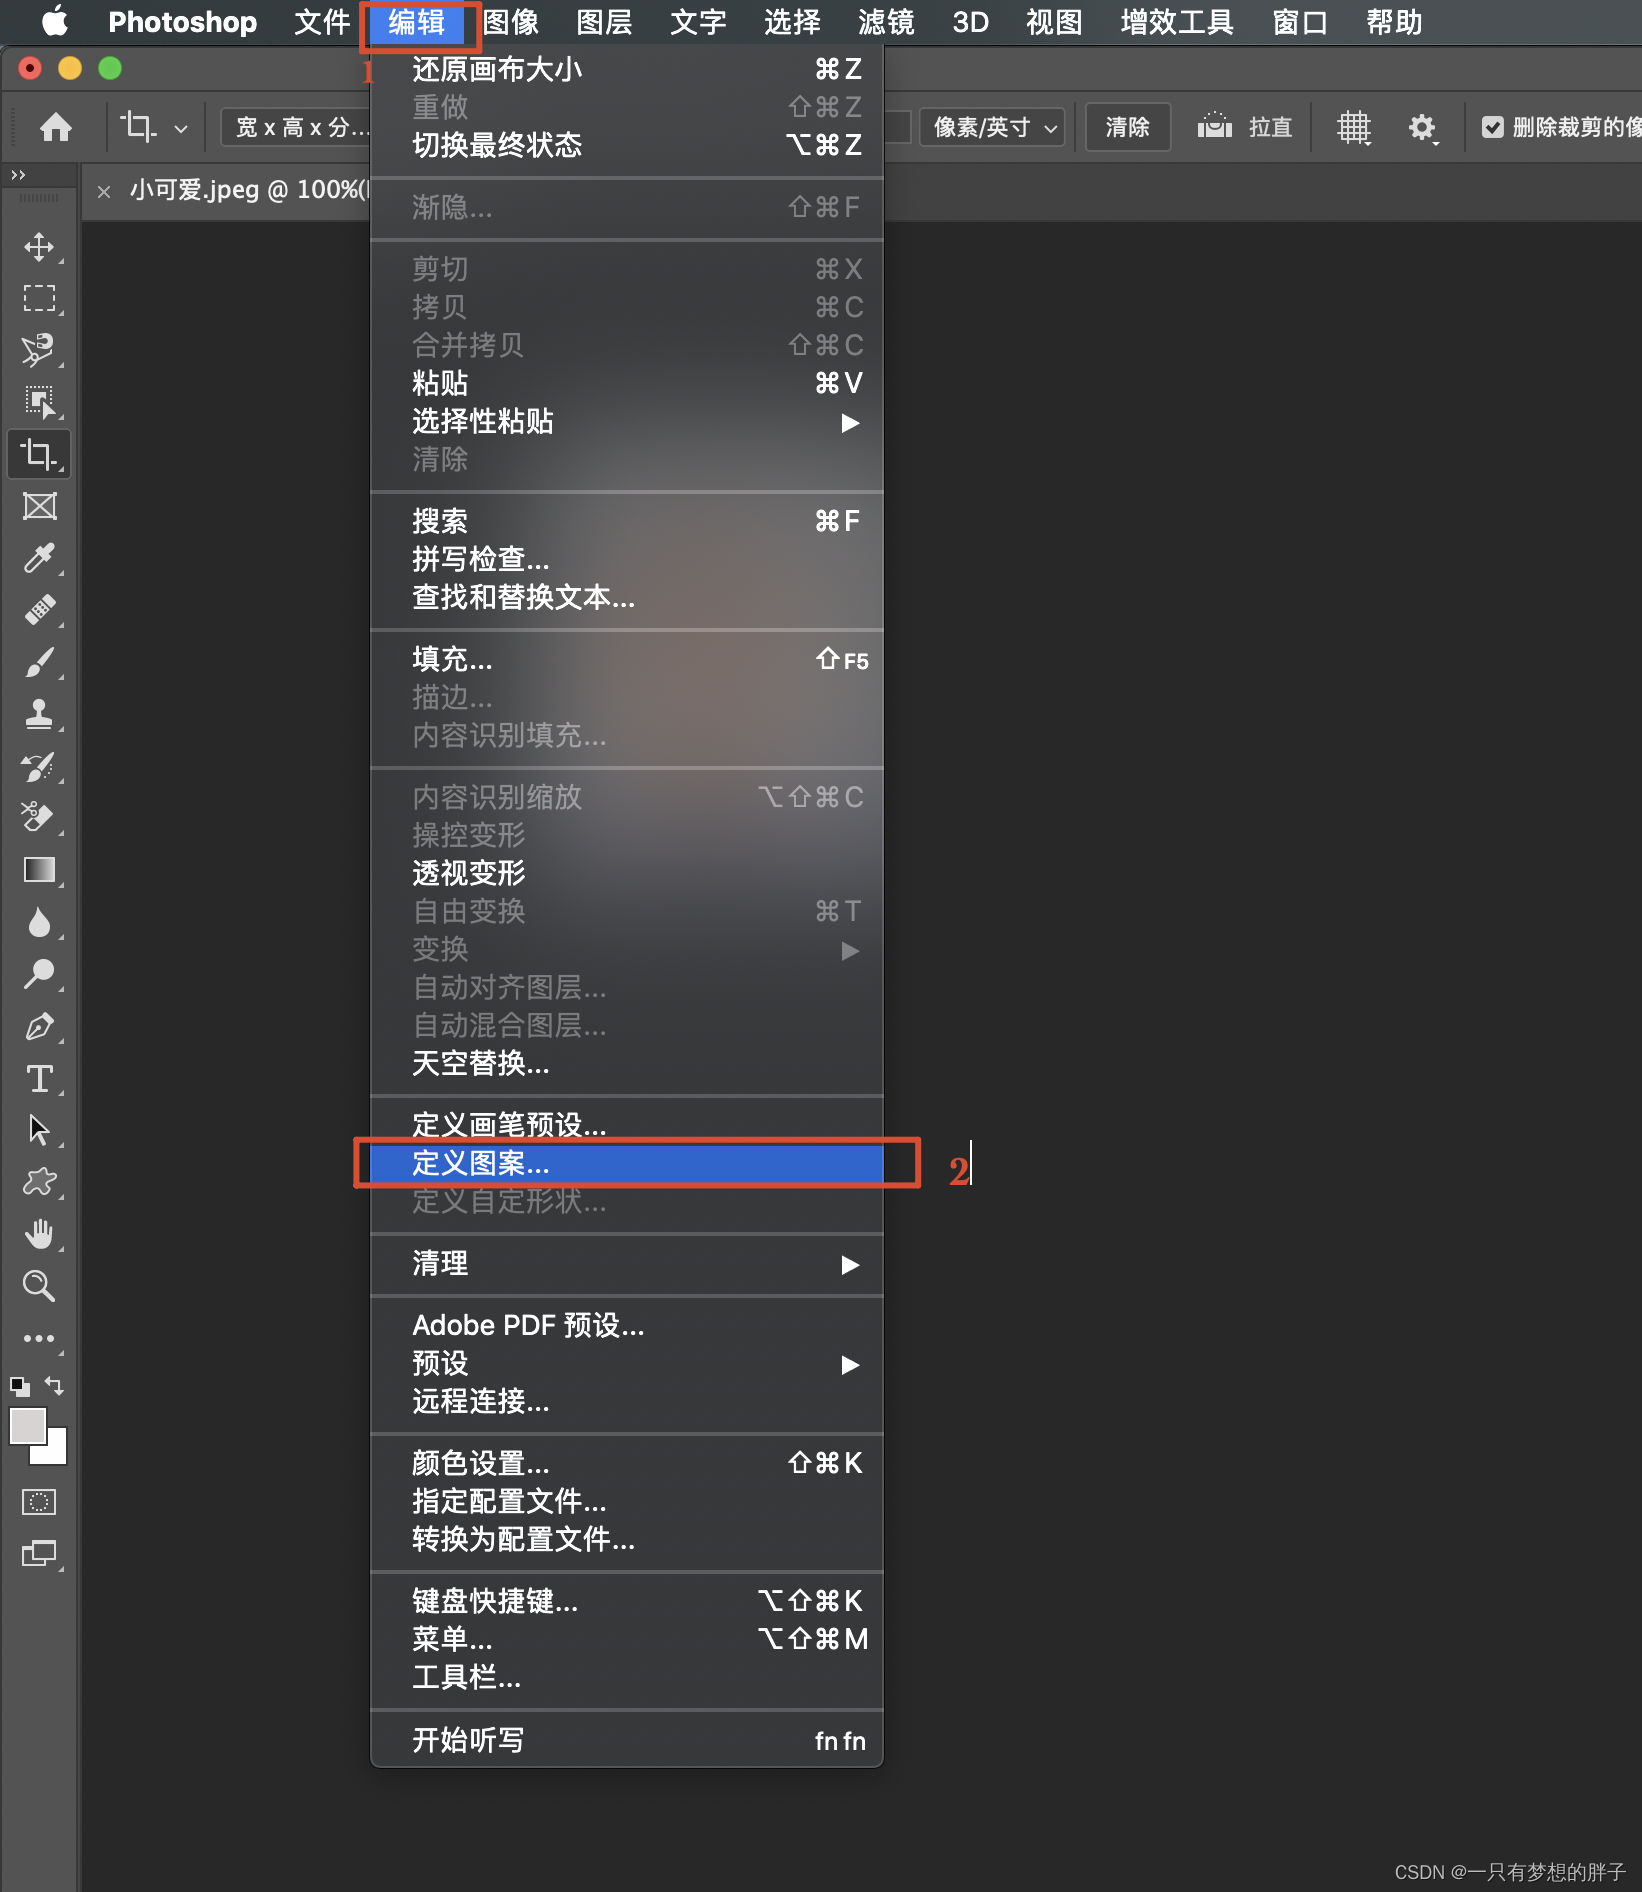Close the 小可爱.jpeg document tab
The image size is (1642, 1892).
(x=104, y=191)
